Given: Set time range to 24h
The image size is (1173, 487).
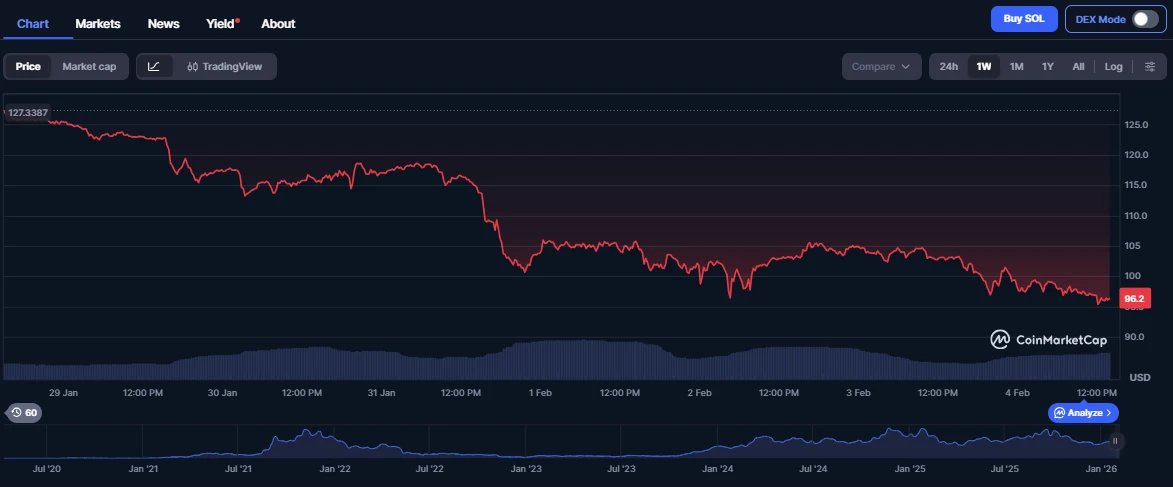Looking at the screenshot, I should pos(949,67).
